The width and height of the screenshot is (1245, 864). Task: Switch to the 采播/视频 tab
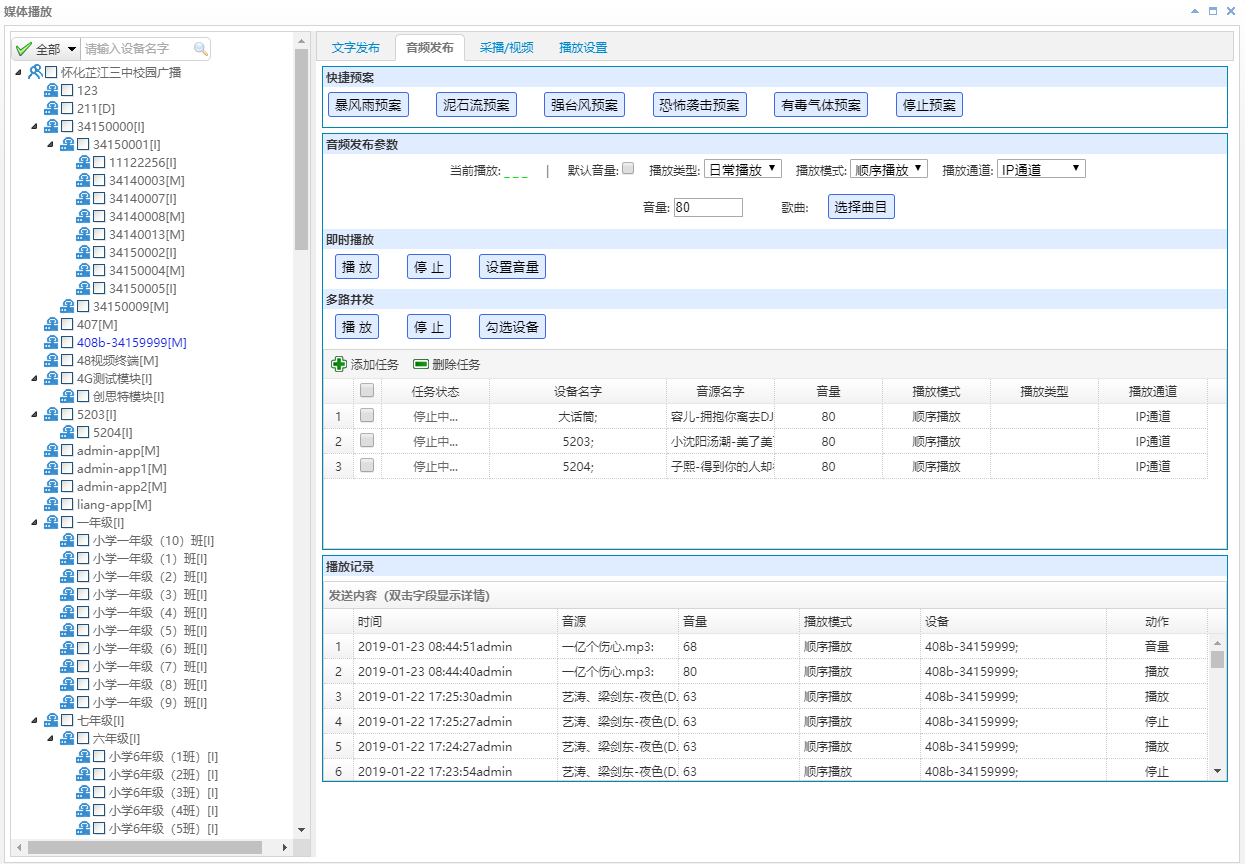[x=506, y=46]
